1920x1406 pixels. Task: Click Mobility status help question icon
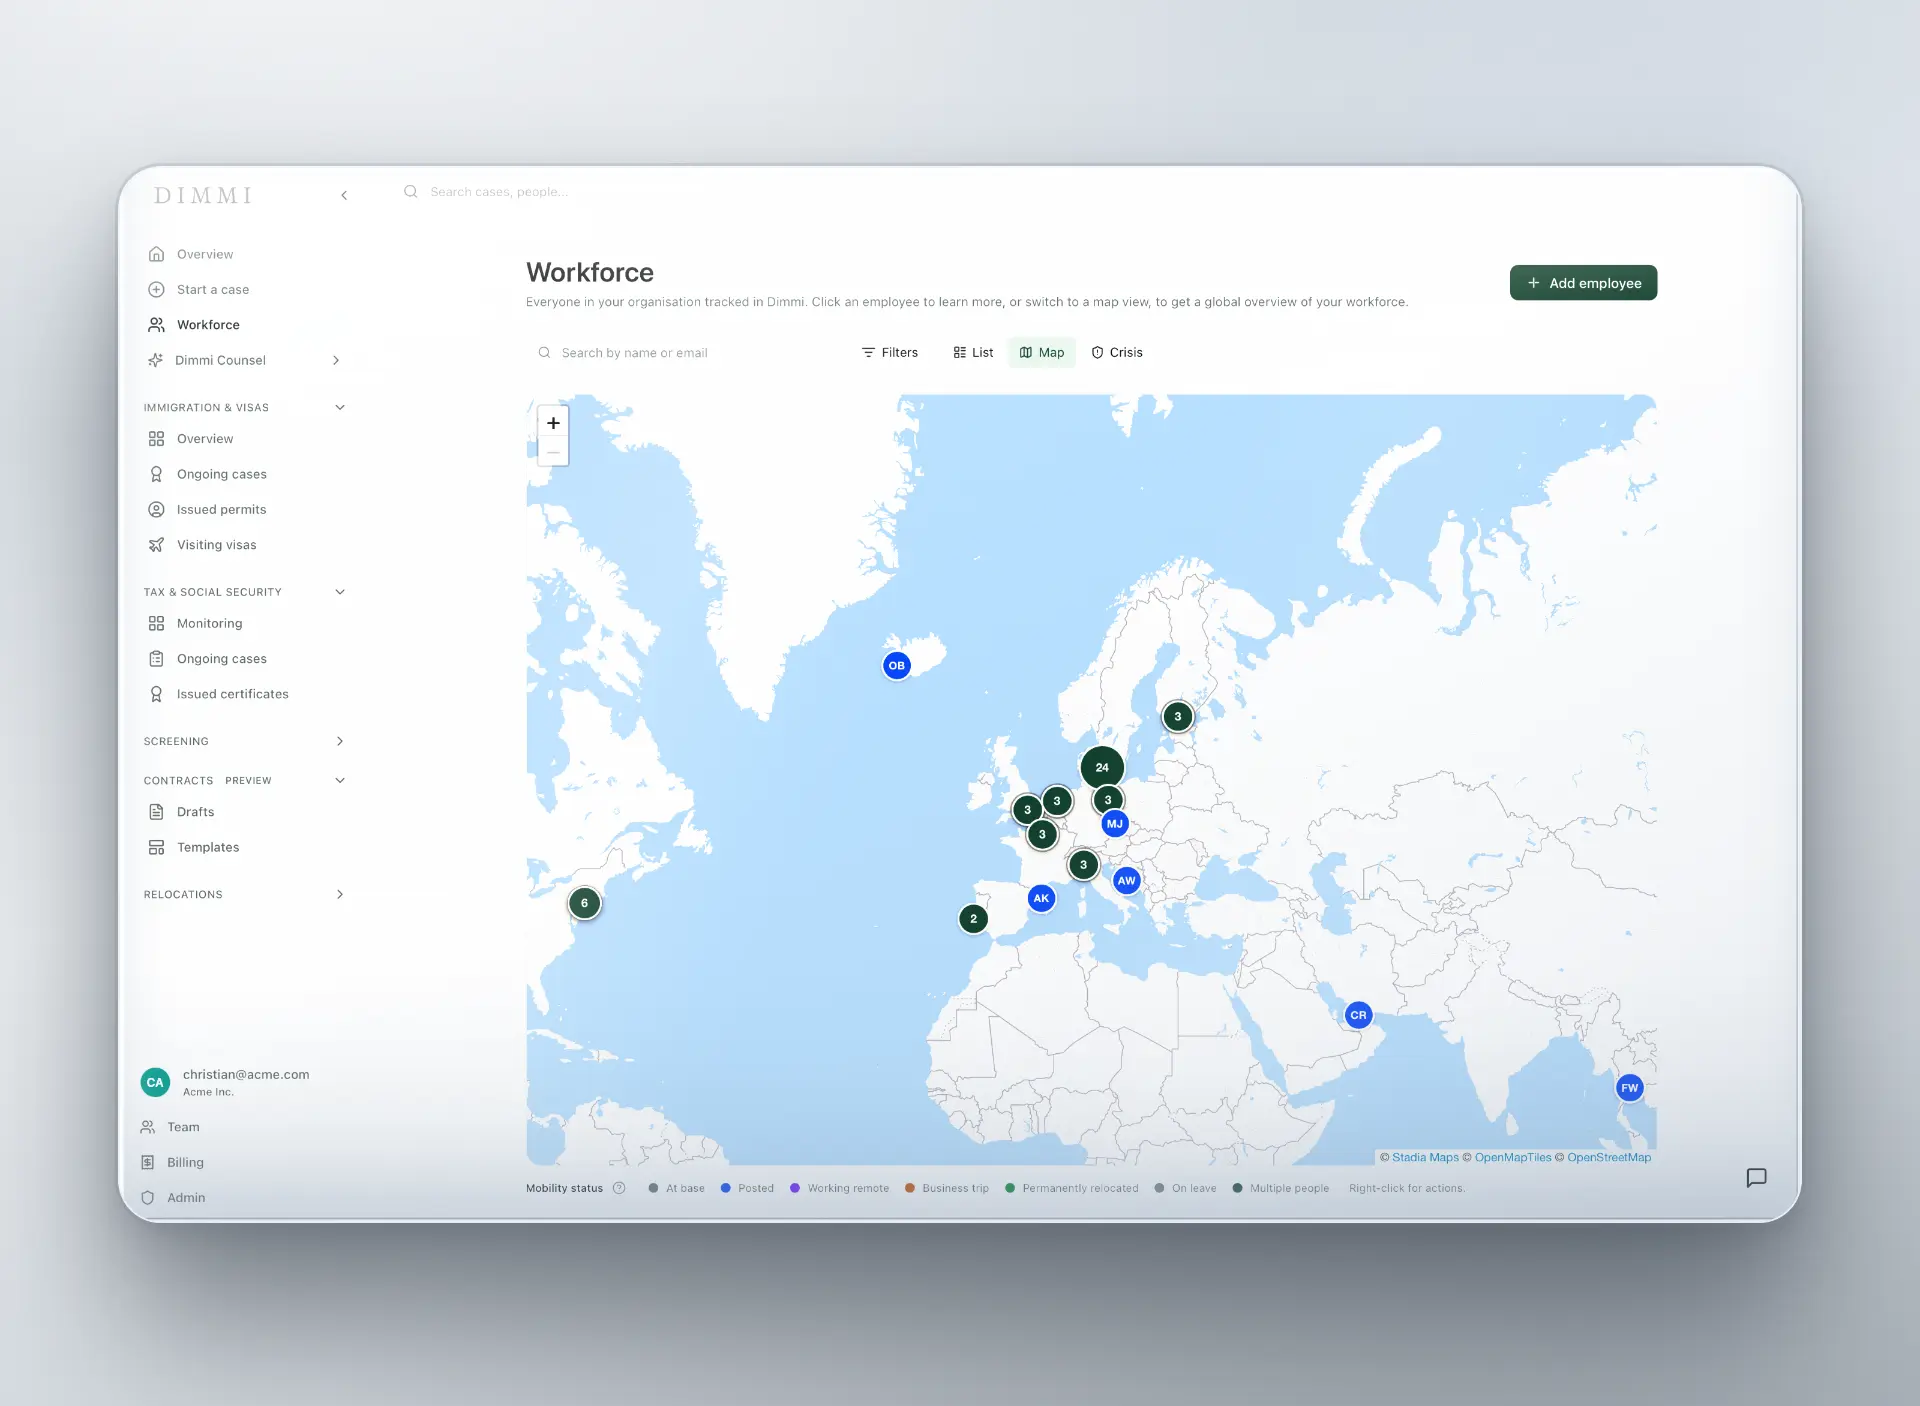[619, 1188]
